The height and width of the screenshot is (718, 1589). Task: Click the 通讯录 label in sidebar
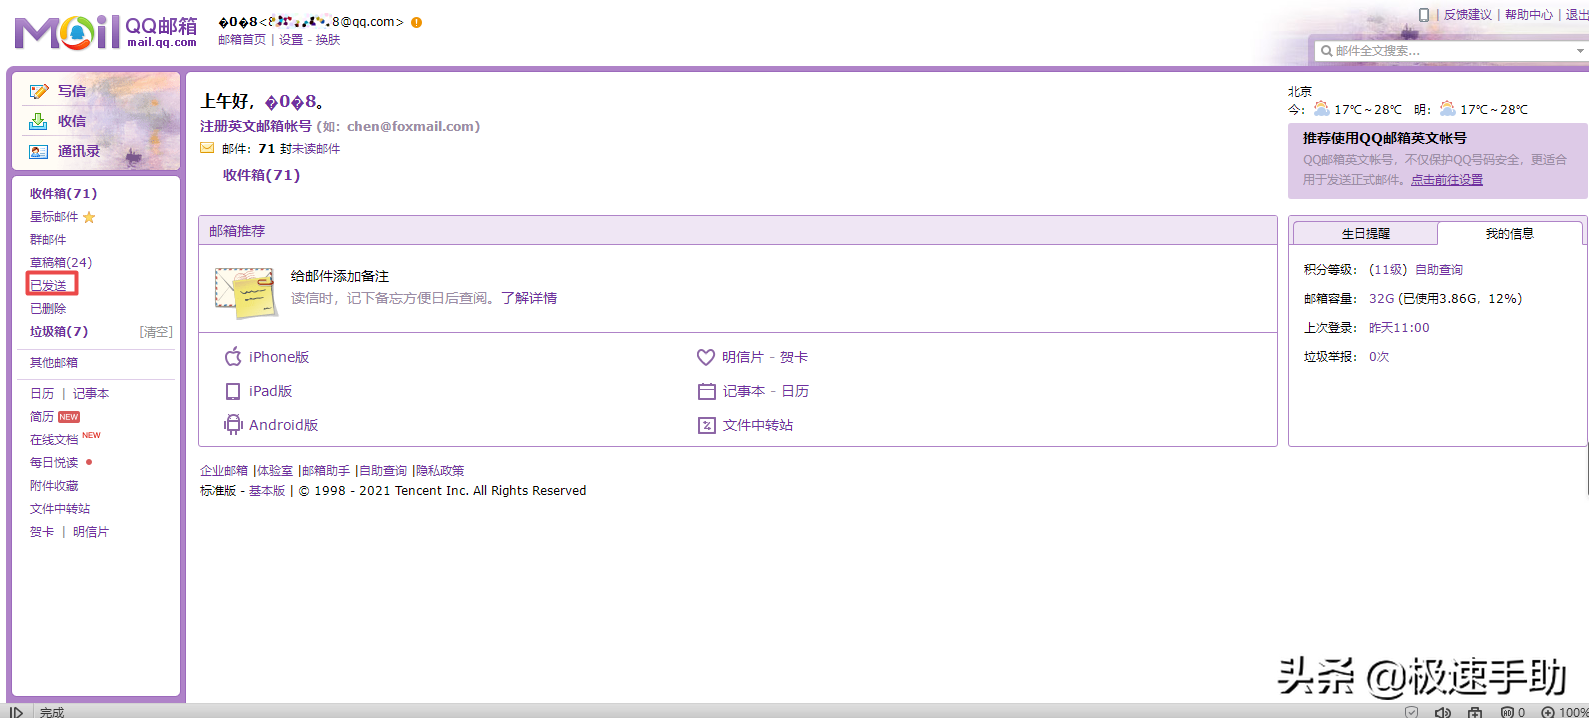tap(78, 151)
